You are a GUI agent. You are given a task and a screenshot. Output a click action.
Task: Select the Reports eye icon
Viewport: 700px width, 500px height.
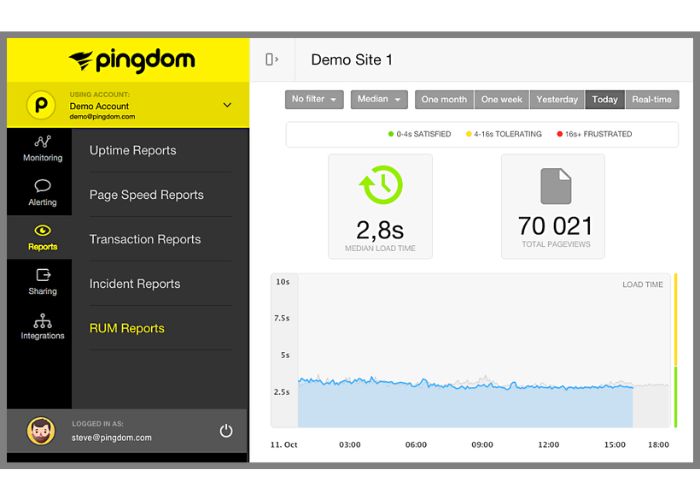click(x=43, y=230)
